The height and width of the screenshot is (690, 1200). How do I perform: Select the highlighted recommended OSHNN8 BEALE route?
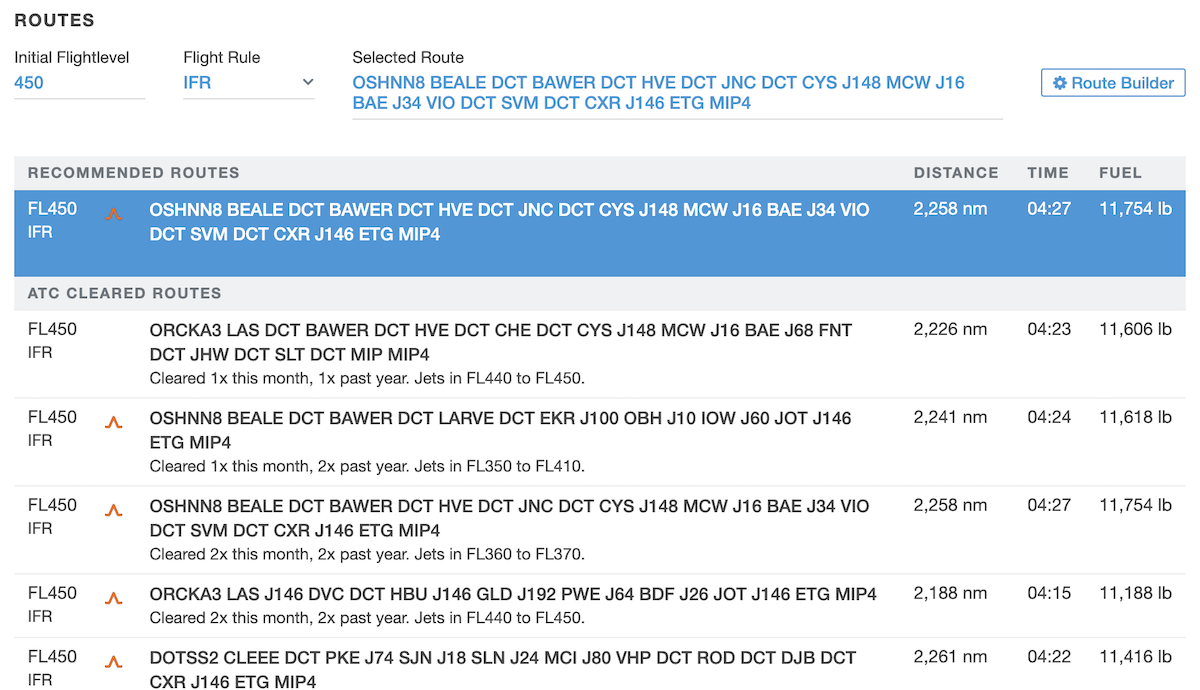click(x=510, y=222)
